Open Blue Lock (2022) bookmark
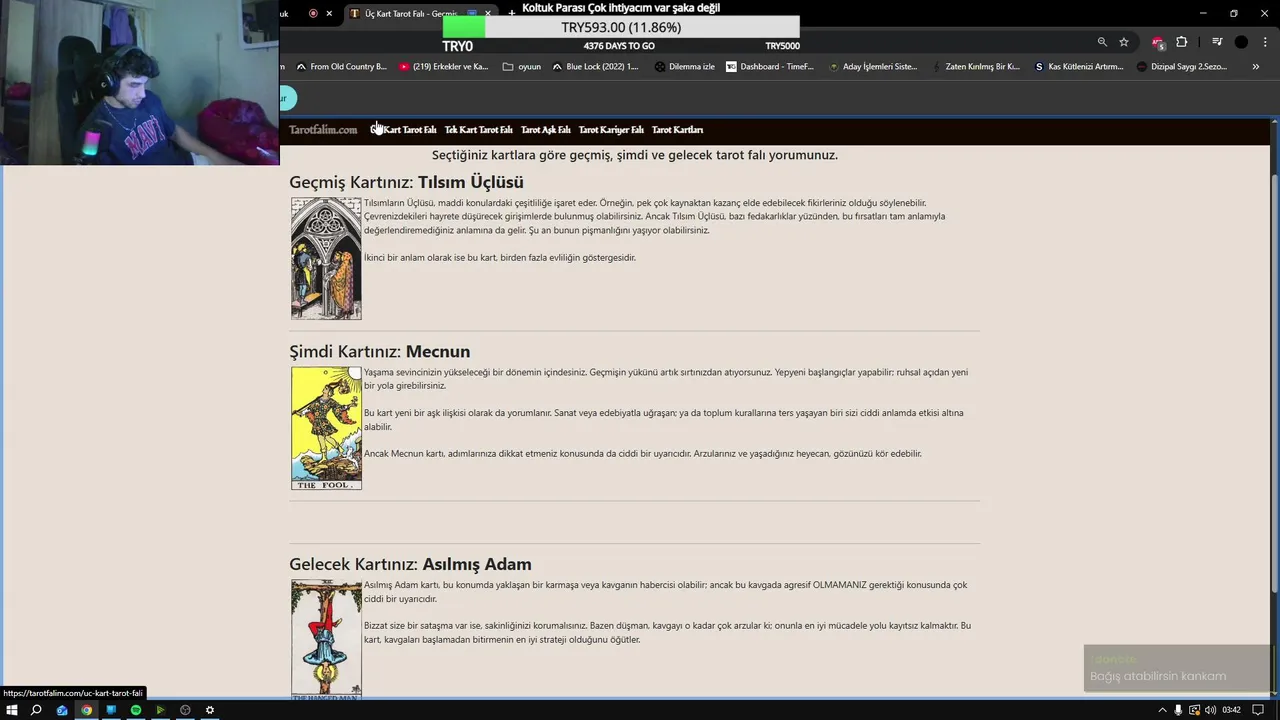This screenshot has width=1280, height=720. click(594, 67)
